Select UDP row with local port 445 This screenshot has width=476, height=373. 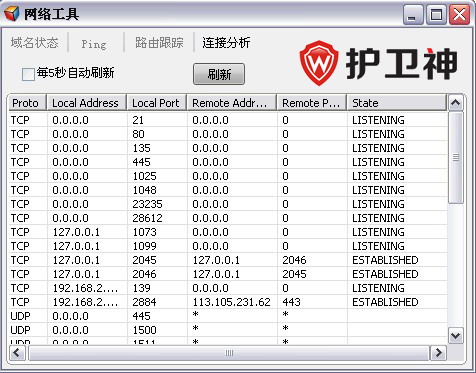coord(228,316)
